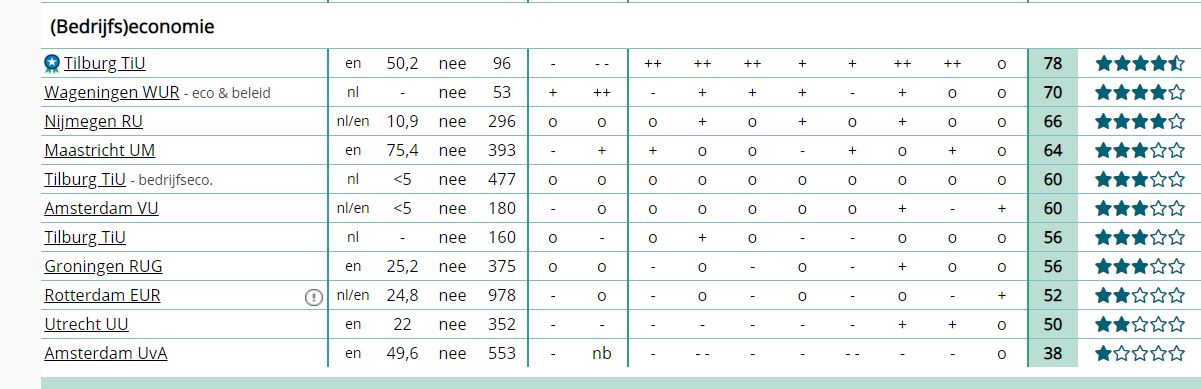Open the Rotterdam EUR link
The image size is (1201, 389).
point(102,296)
